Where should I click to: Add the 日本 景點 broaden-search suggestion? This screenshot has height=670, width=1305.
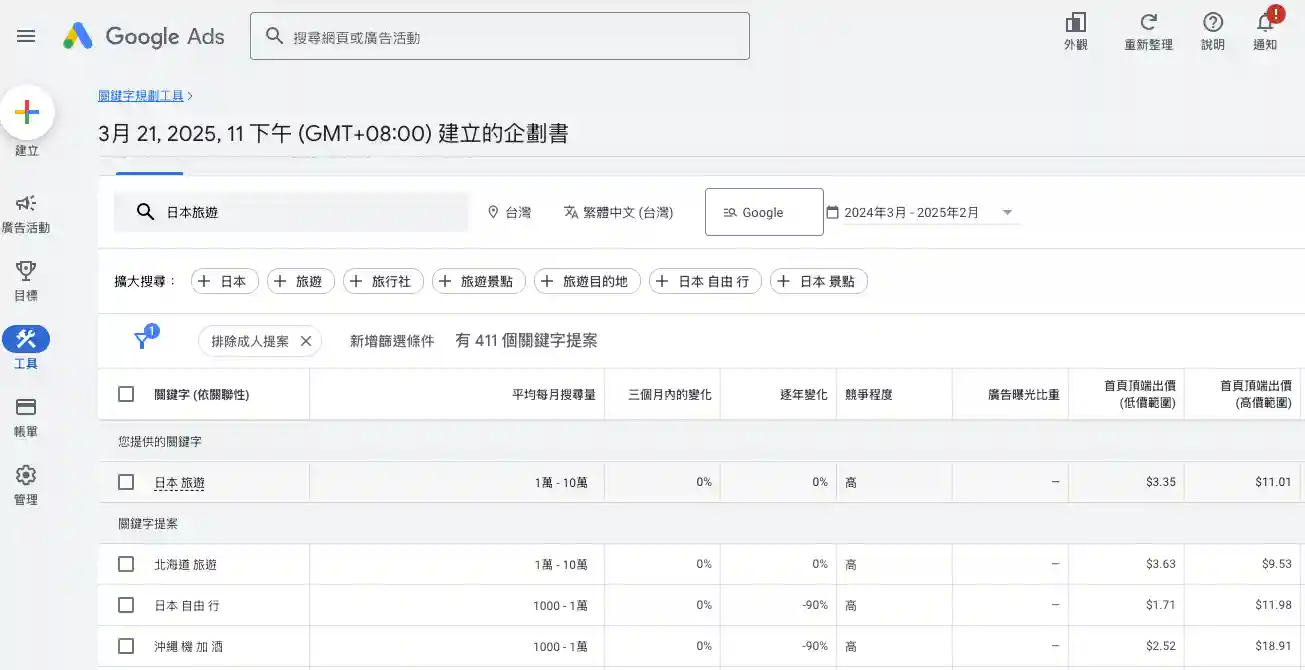817,282
